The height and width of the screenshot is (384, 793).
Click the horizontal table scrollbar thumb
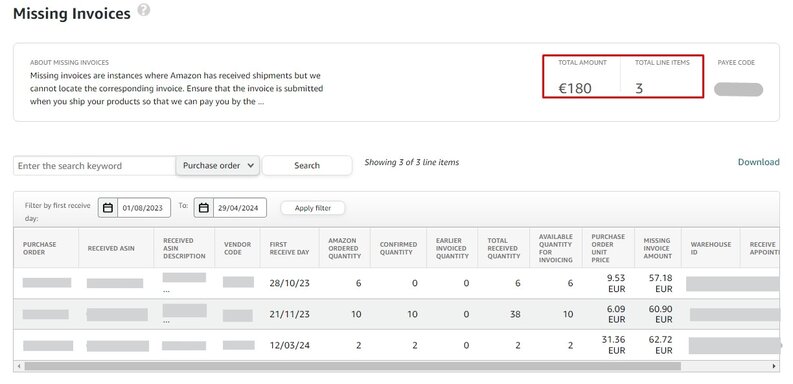(x=353, y=366)
